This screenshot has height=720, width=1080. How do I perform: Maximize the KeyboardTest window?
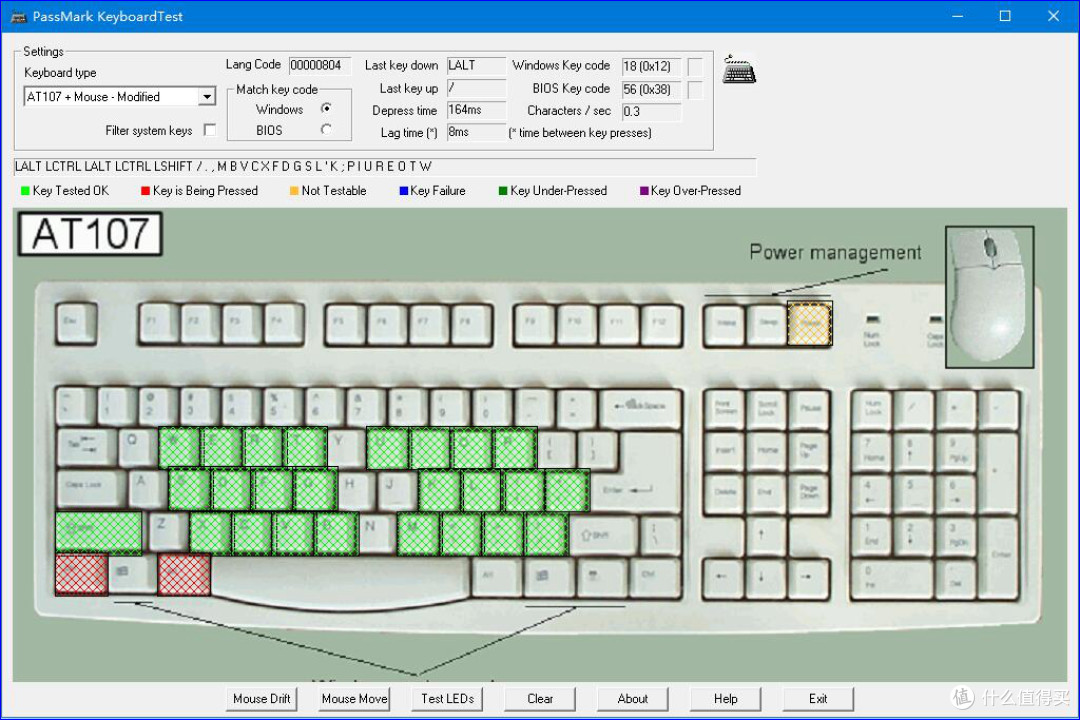coord(1005,16)
